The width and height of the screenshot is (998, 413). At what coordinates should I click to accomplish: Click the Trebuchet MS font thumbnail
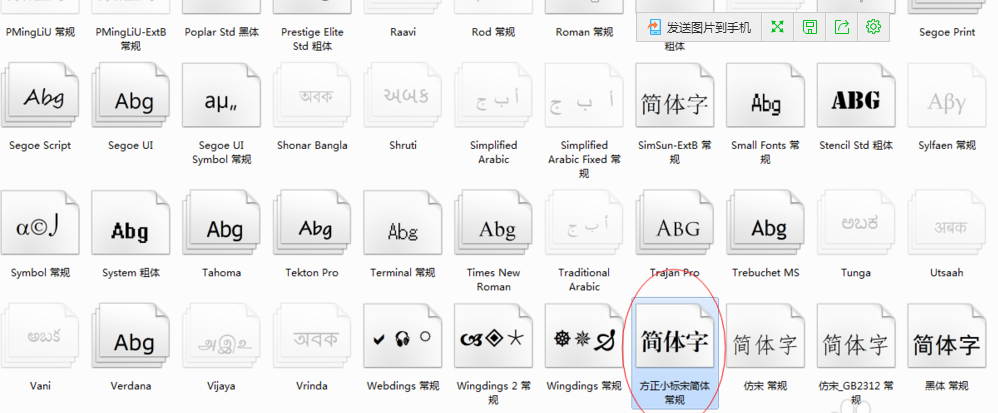(766, 229)
